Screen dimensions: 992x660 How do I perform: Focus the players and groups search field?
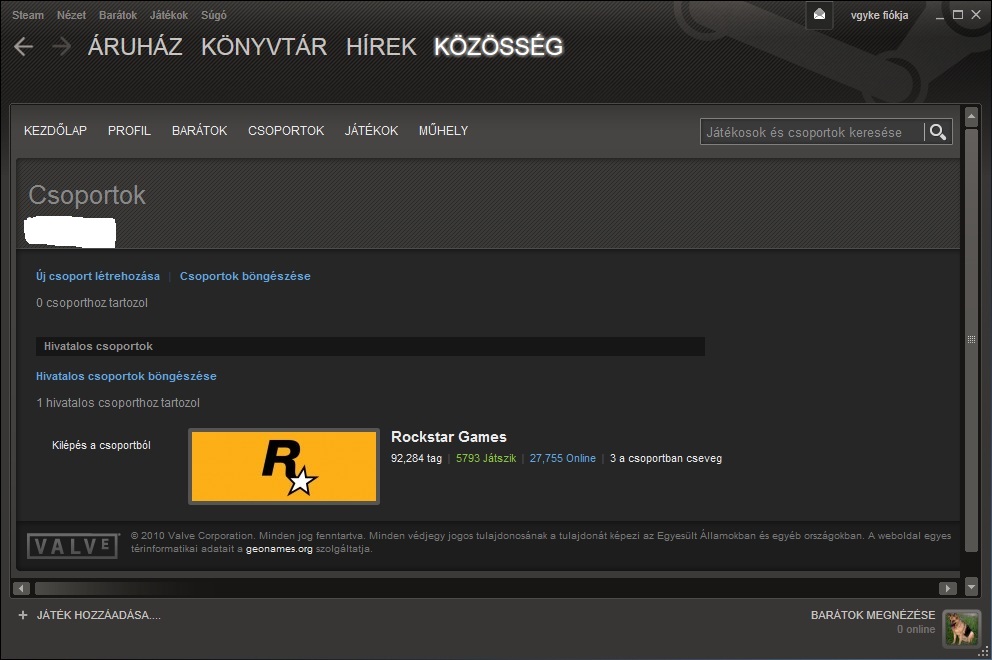tap(812, 132)
